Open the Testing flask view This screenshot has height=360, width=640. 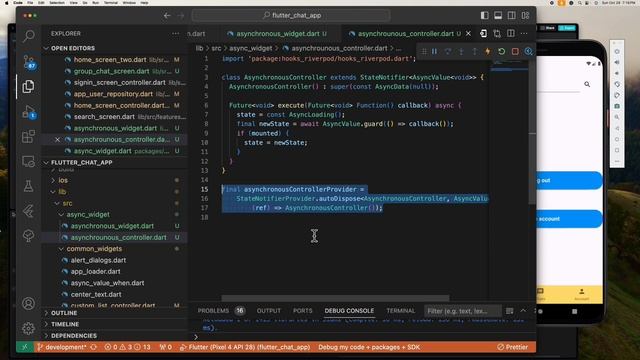28,186
